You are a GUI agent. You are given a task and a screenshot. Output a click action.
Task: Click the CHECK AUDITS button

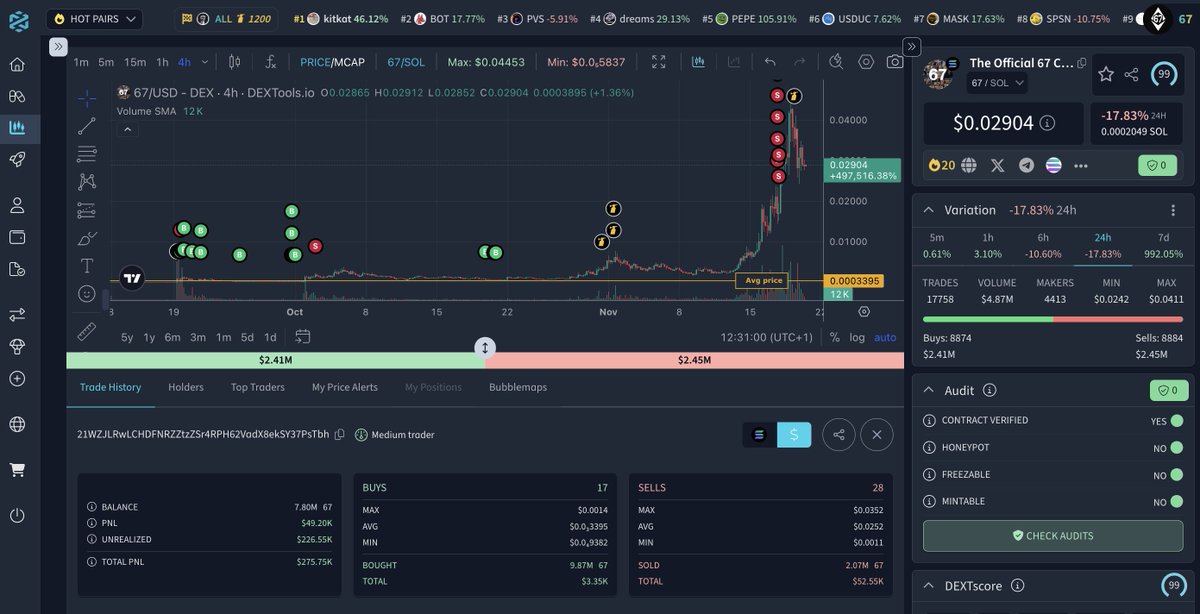point(1053,536)
